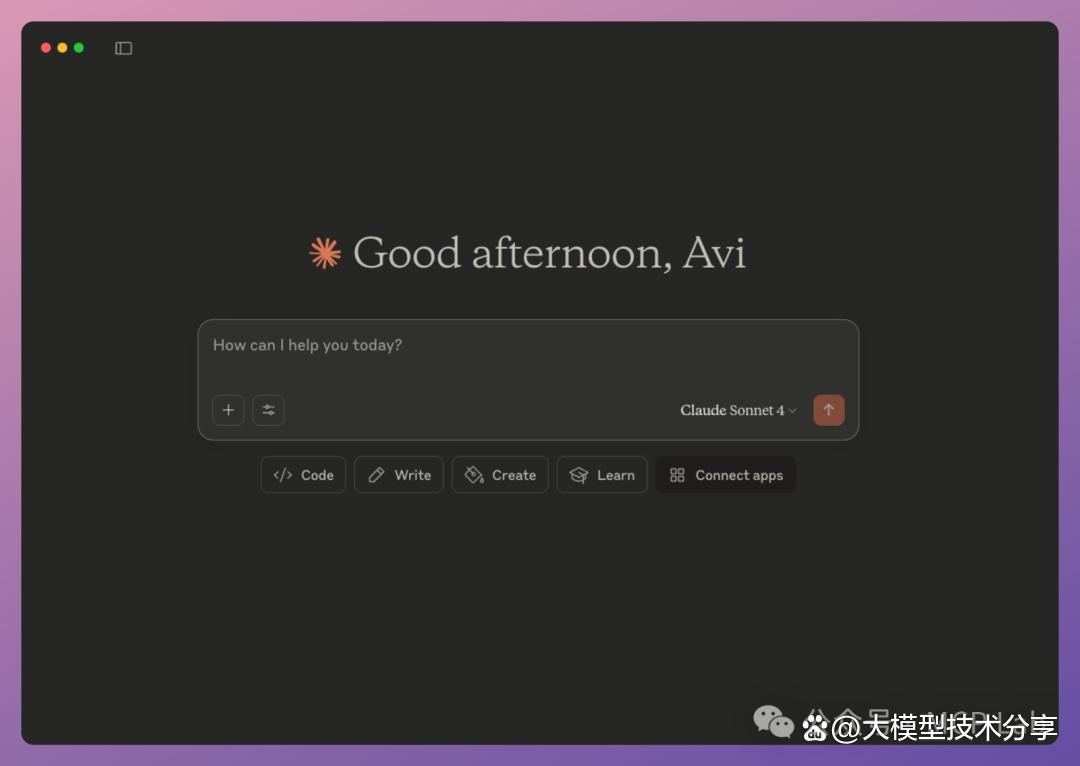Maximize the window with the green button

tap(79, 48)
